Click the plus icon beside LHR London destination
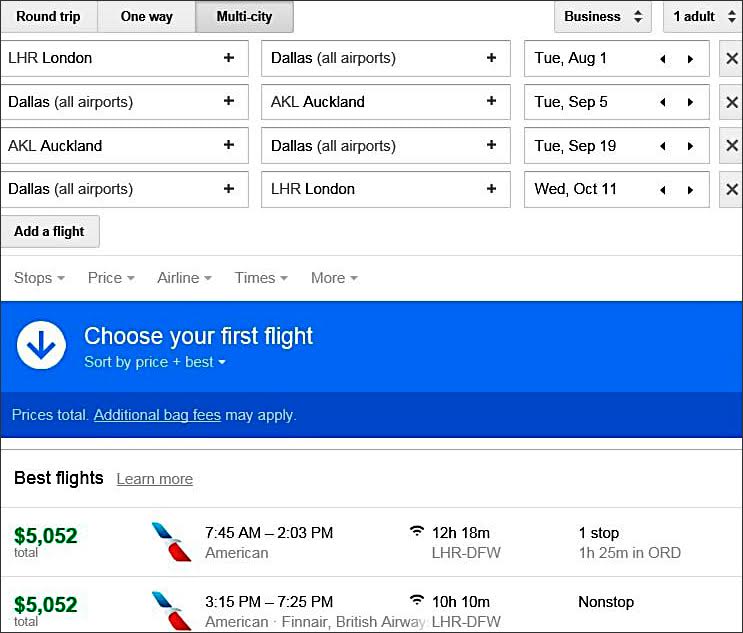 point(491,189)
